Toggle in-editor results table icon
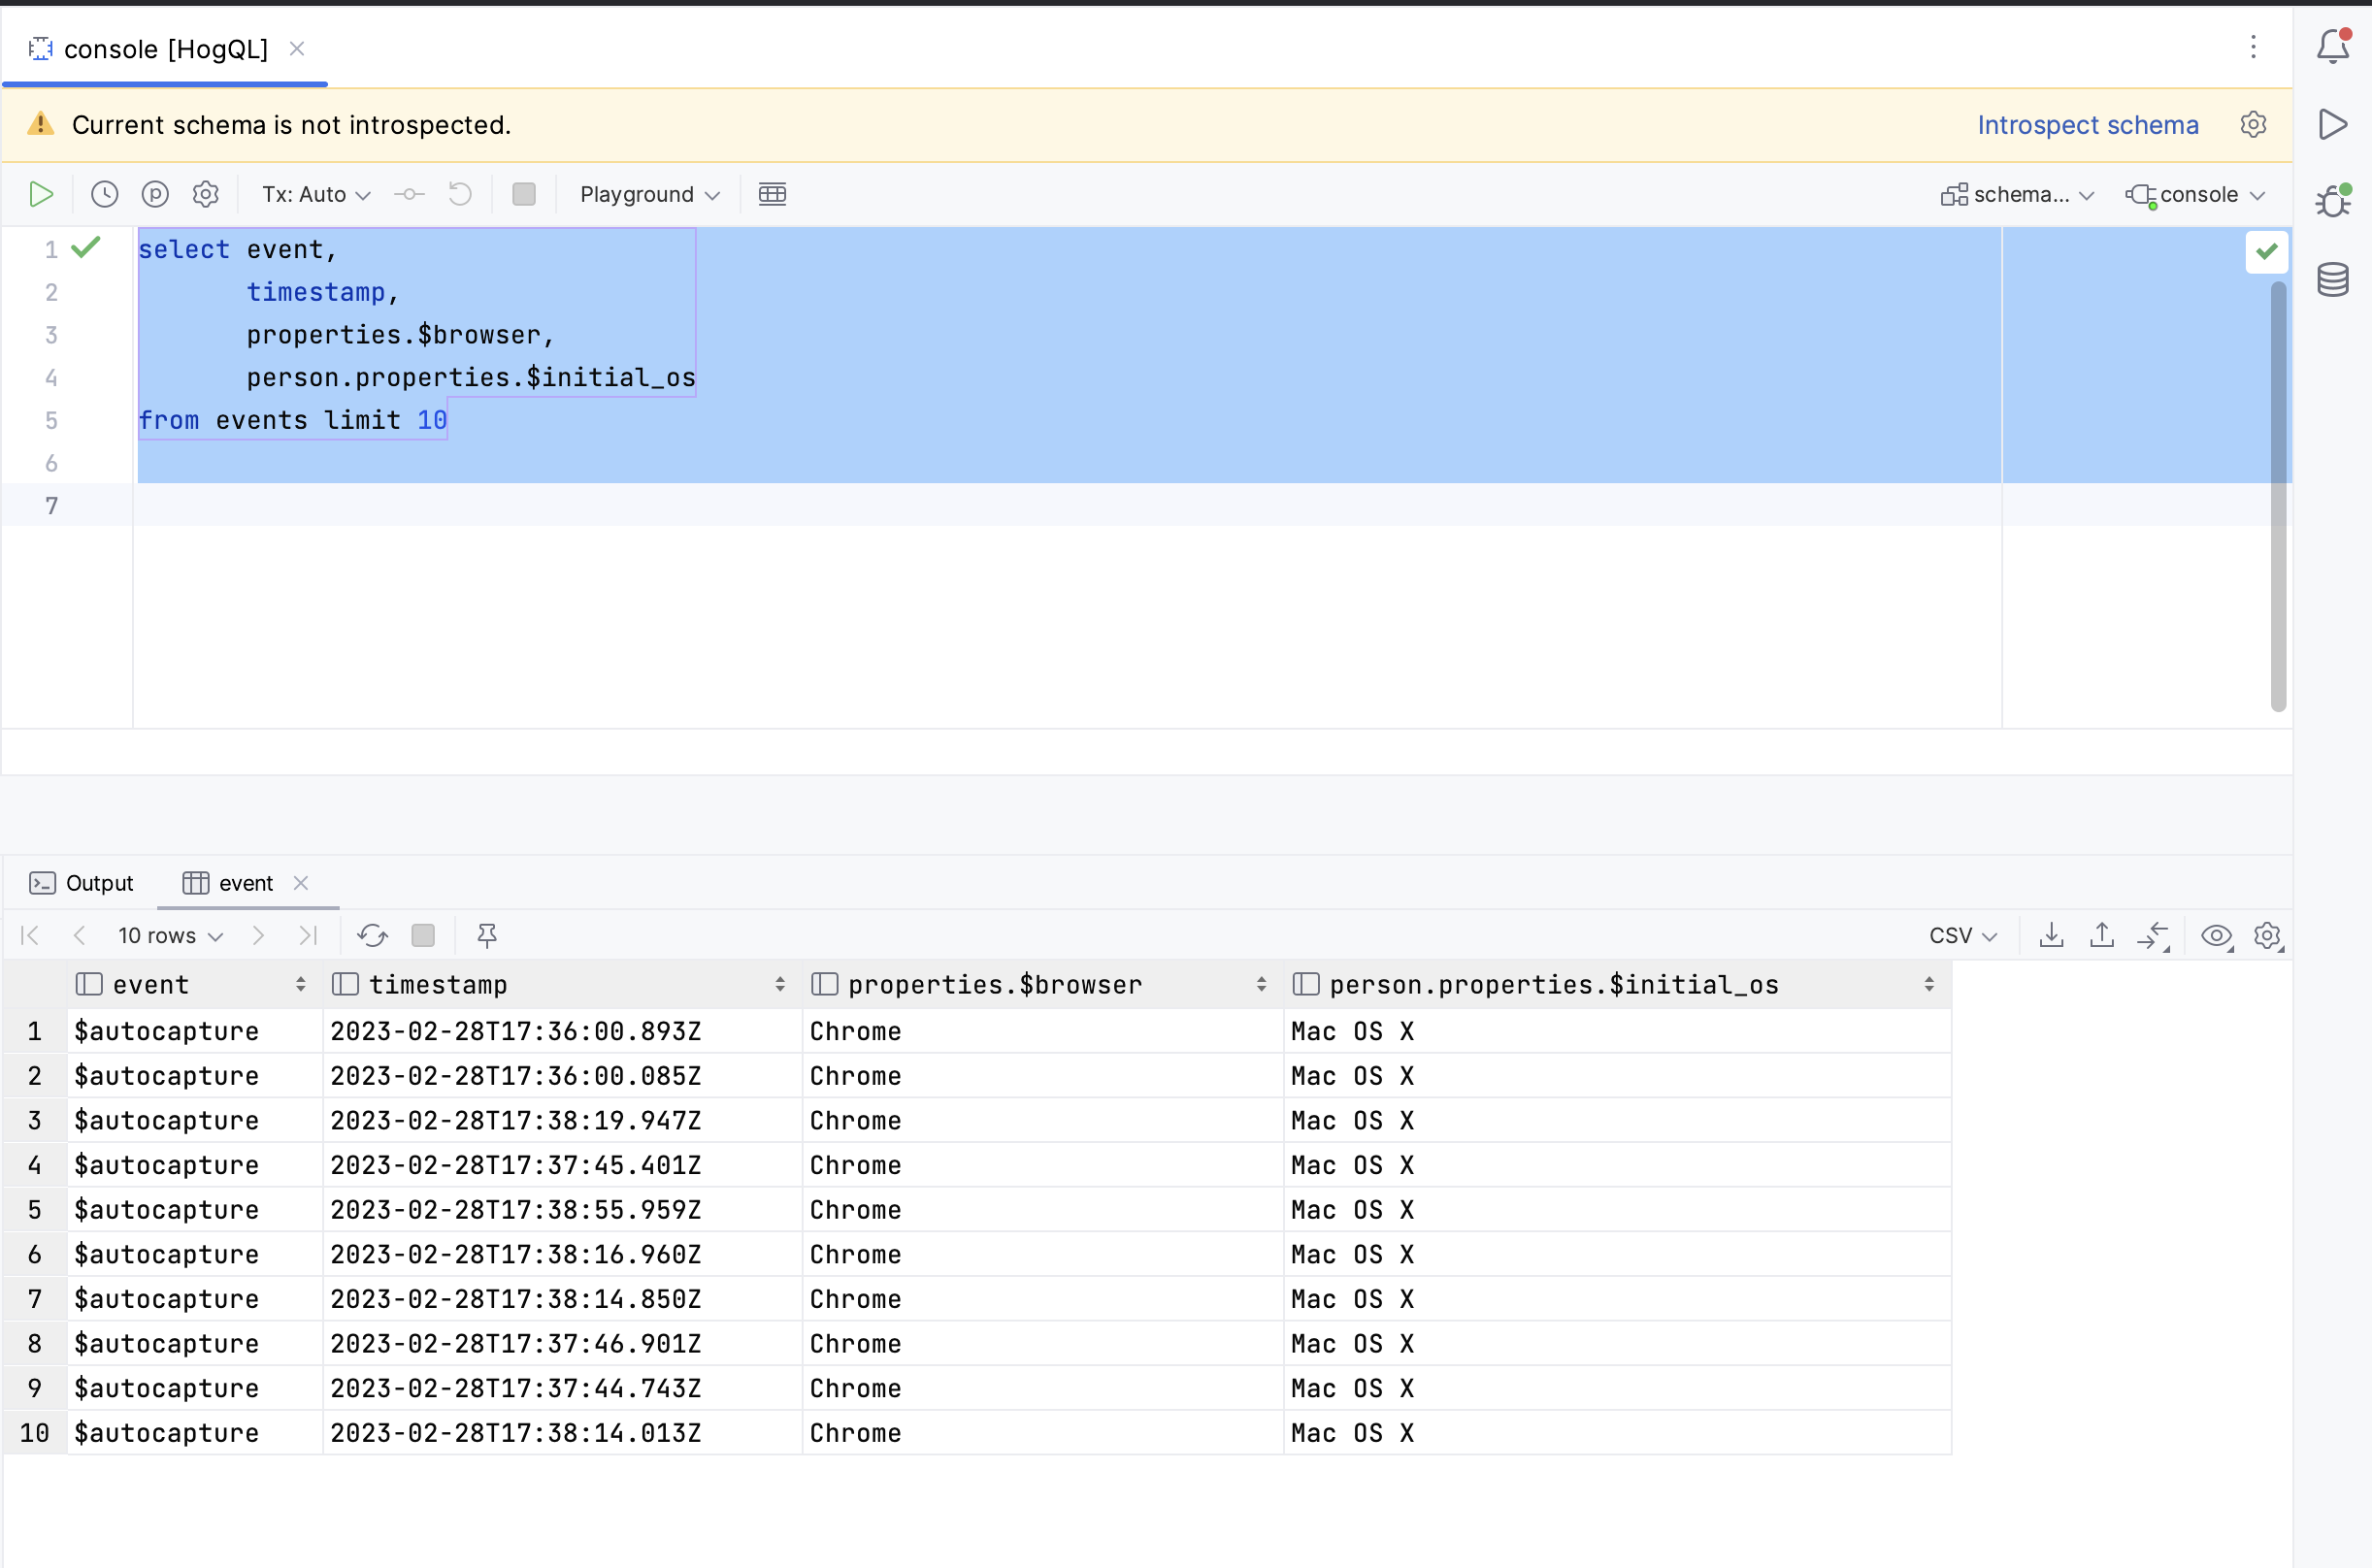Viewport: 2372px width, 1568px height. pos(772,194)
